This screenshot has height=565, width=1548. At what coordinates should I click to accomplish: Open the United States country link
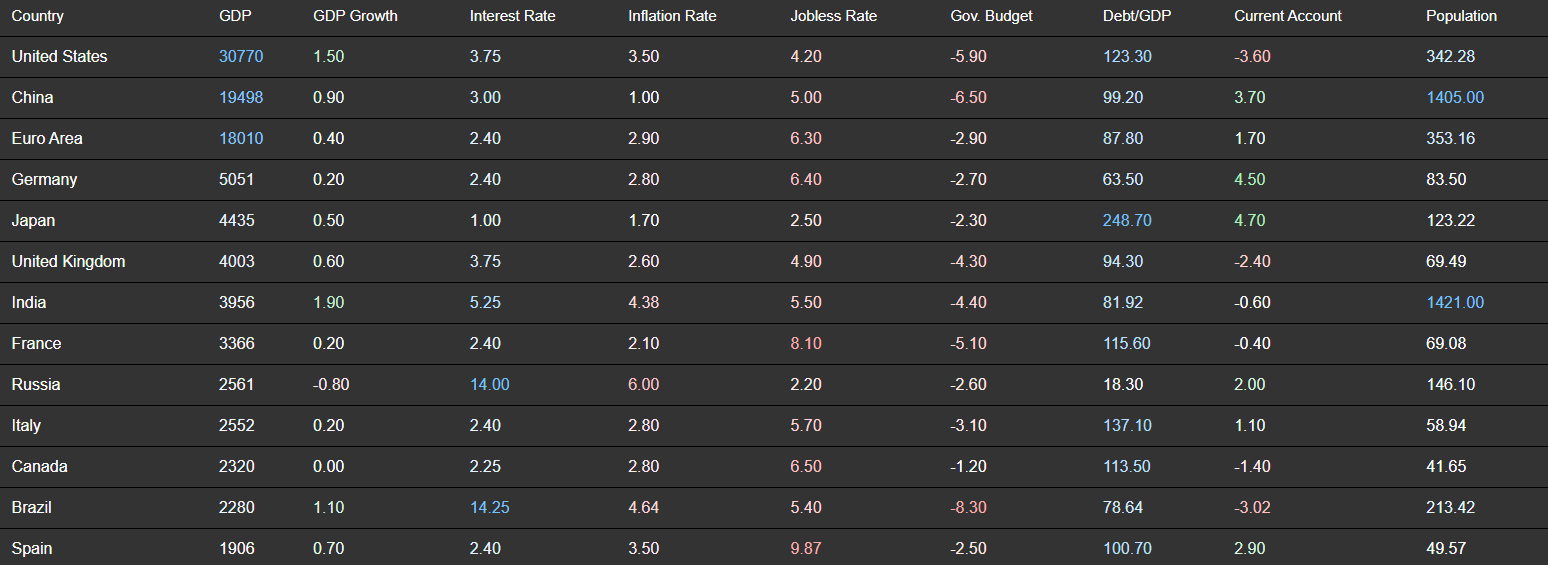tap(59, 57)
